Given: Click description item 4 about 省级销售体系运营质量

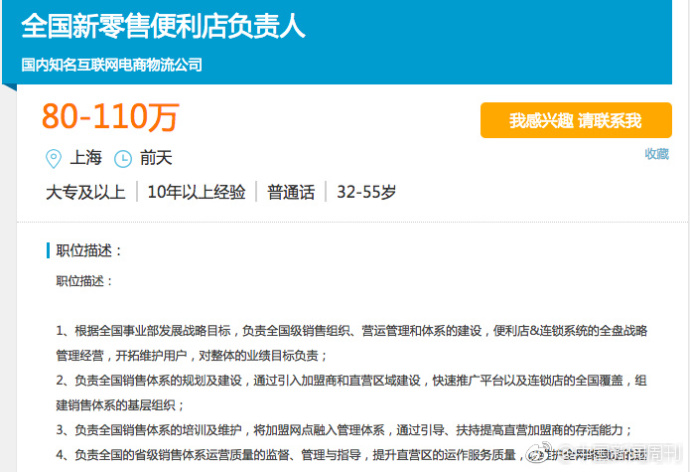Looking at the screenshot, I should point(290,455).
